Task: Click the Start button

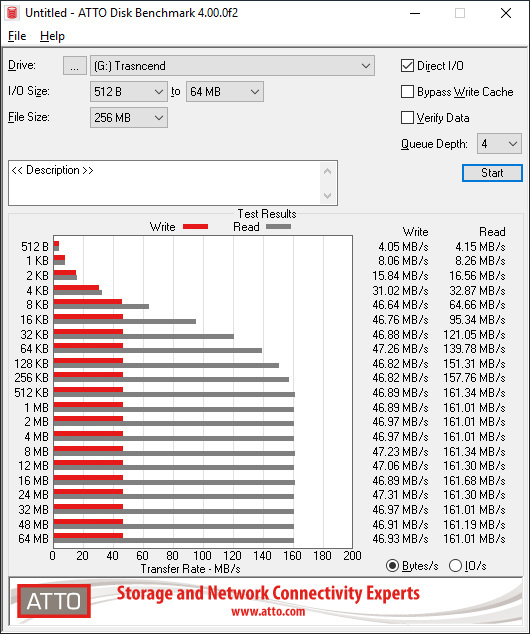Action: pos(492,173)
